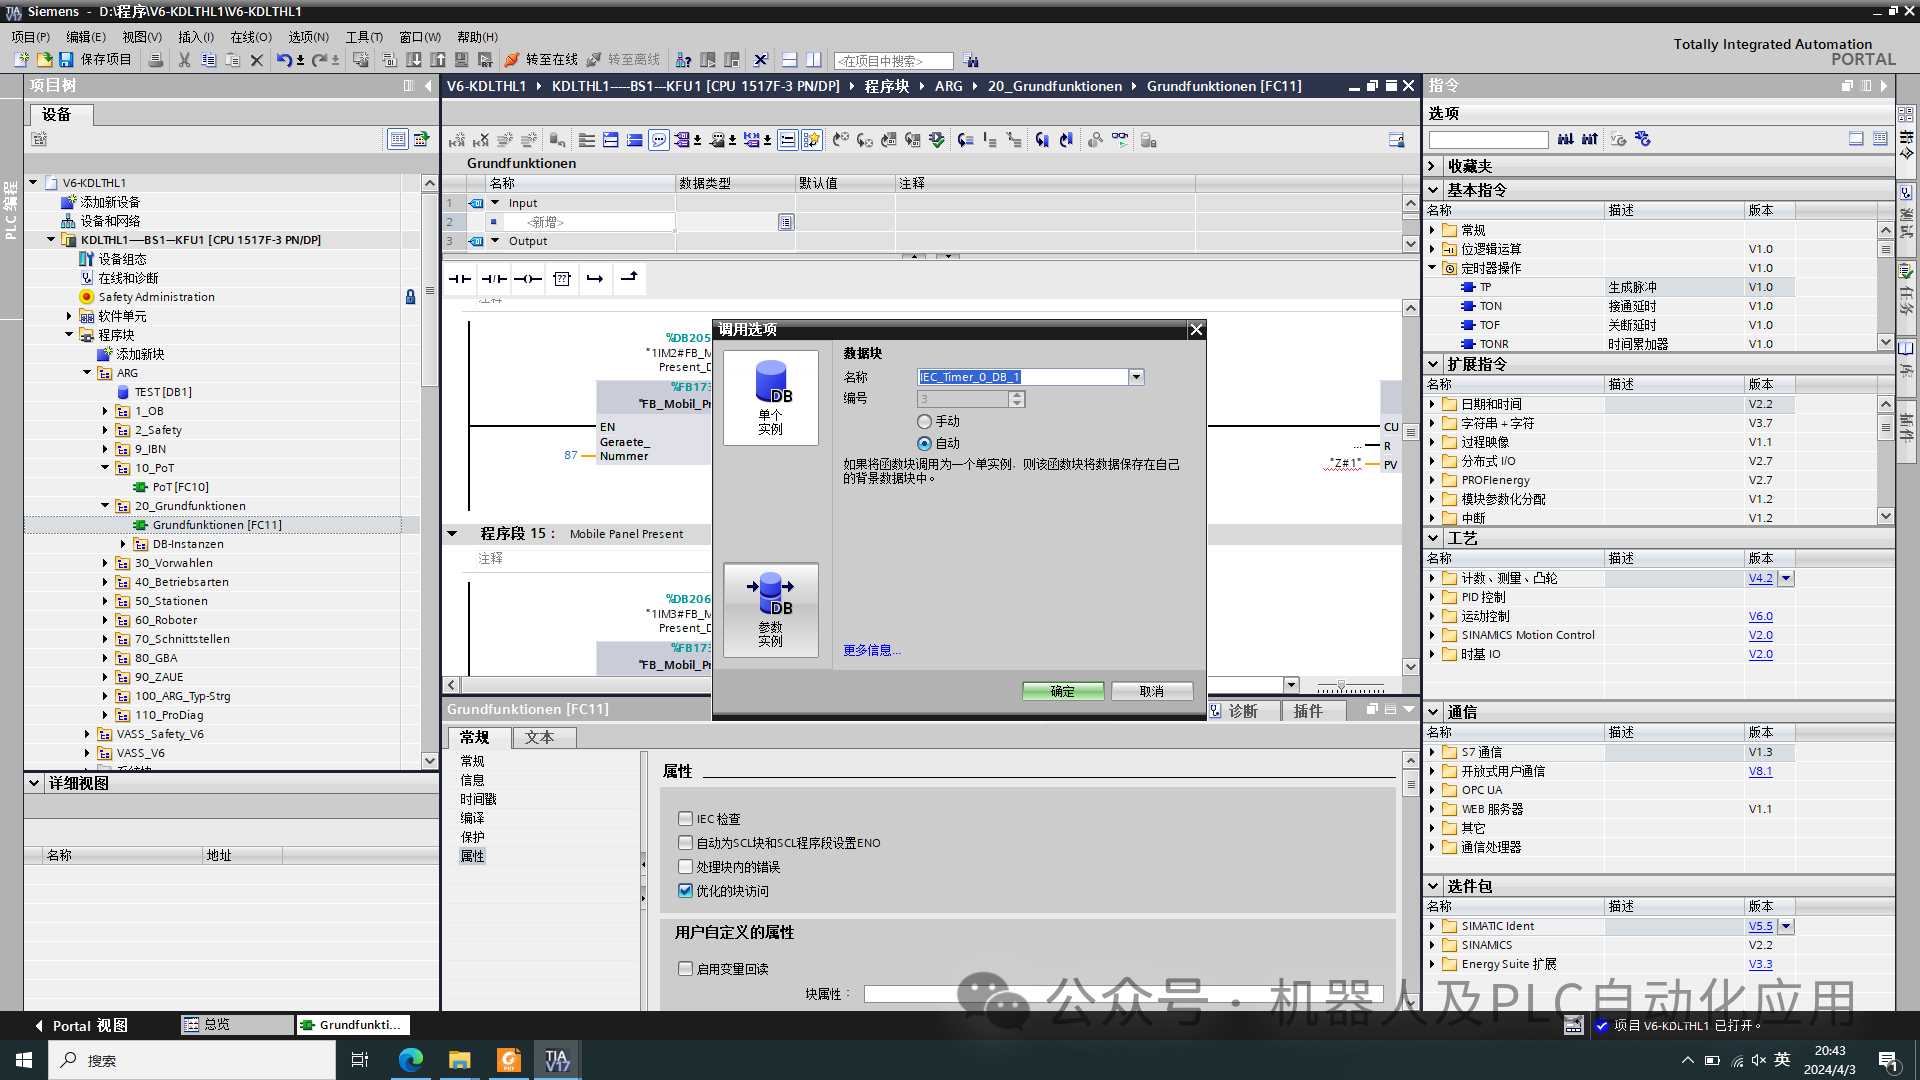
Task: Click the absolute/symbolic operands icon in editor toolbar
Action: tap(684, 140)
